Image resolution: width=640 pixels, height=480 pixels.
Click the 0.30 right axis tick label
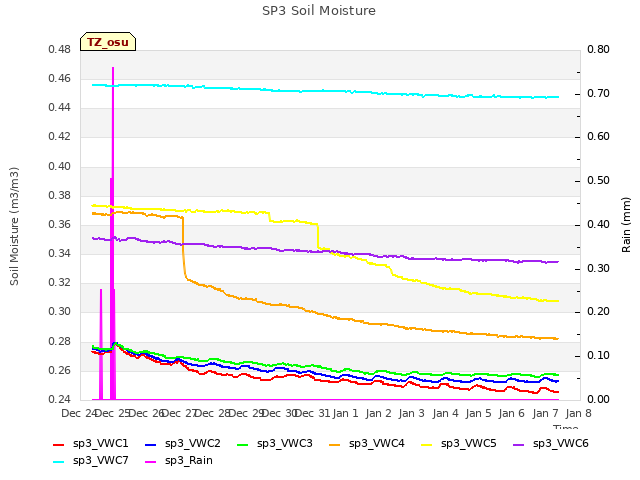pos(598,268)
